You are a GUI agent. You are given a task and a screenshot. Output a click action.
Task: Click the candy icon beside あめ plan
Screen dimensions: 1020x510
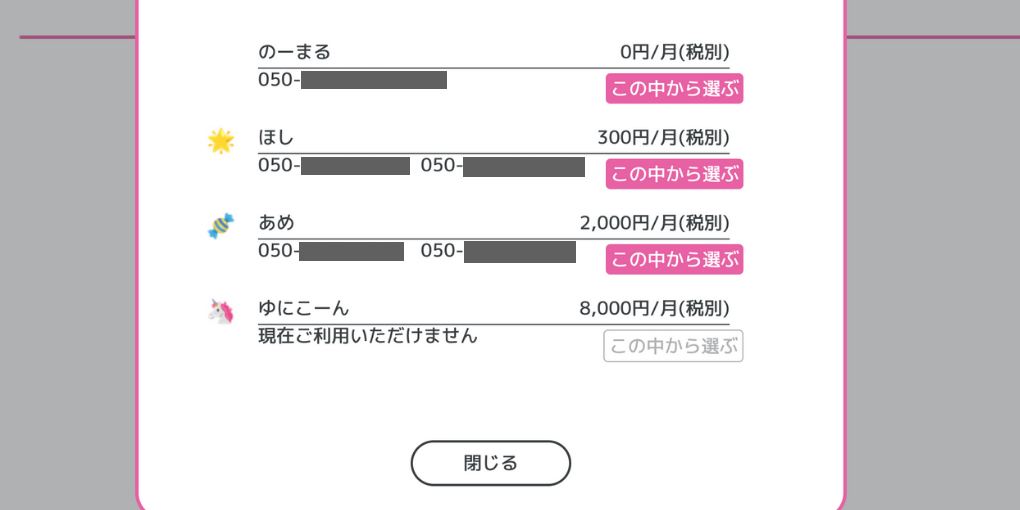tap(221, 226)
